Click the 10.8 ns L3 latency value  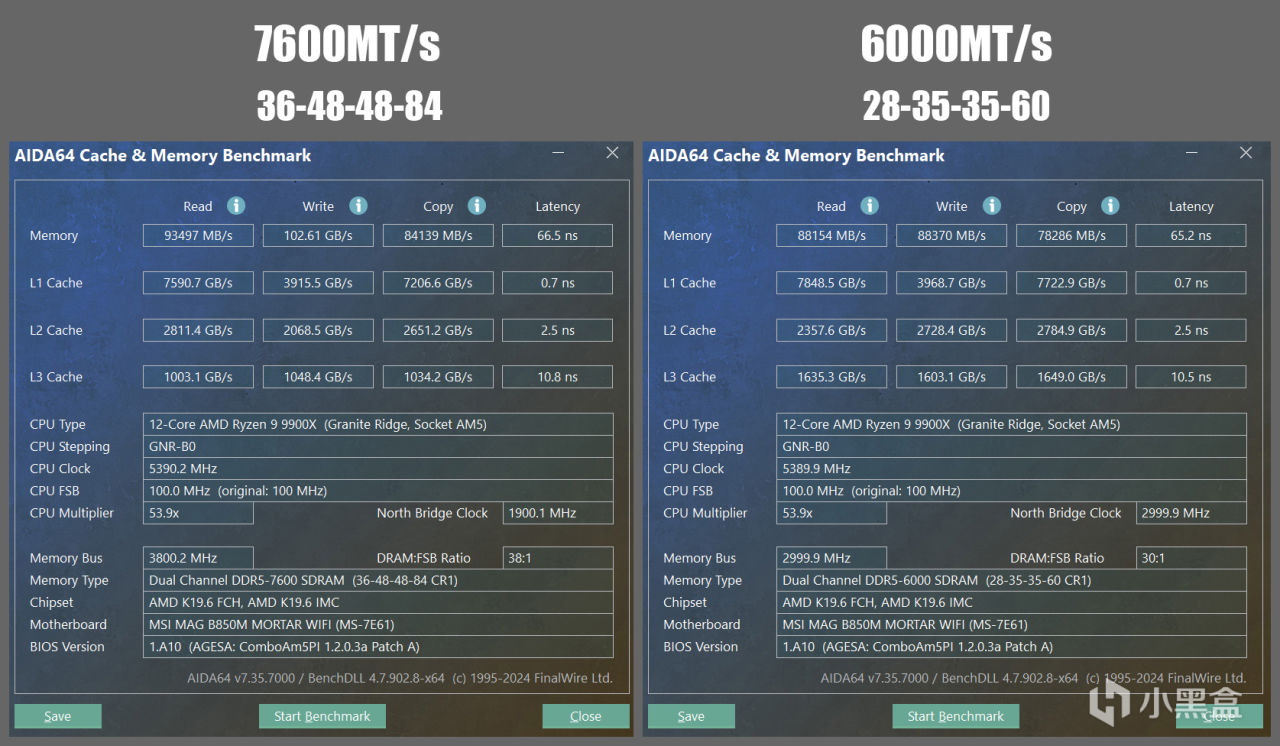click(x=558, y=377)
